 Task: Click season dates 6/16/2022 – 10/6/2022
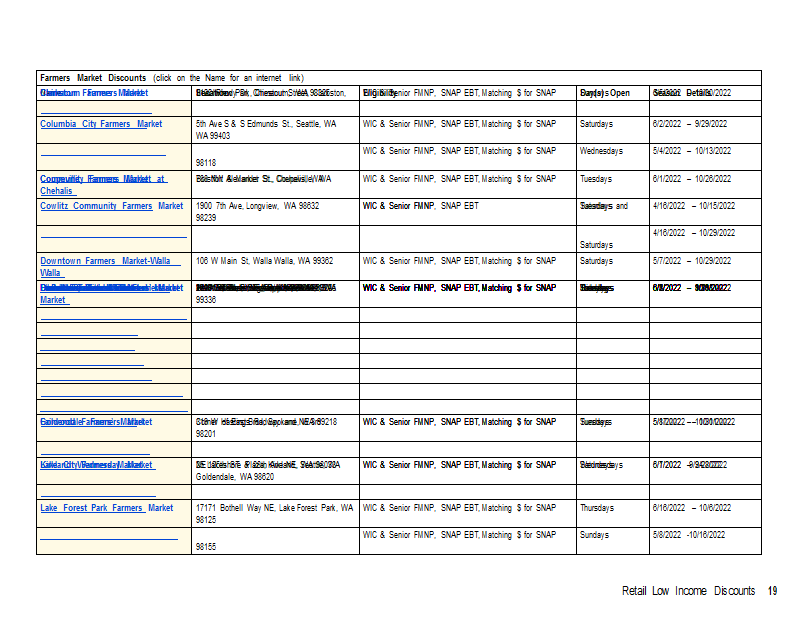(x=692, y=508)
